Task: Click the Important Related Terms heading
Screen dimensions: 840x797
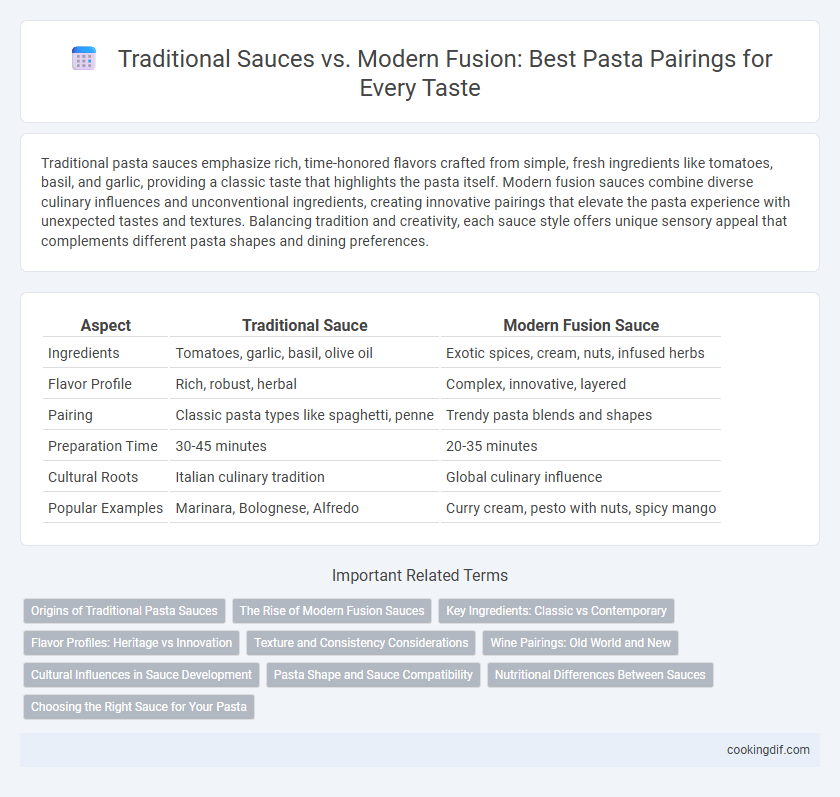Action: (420, 575)
